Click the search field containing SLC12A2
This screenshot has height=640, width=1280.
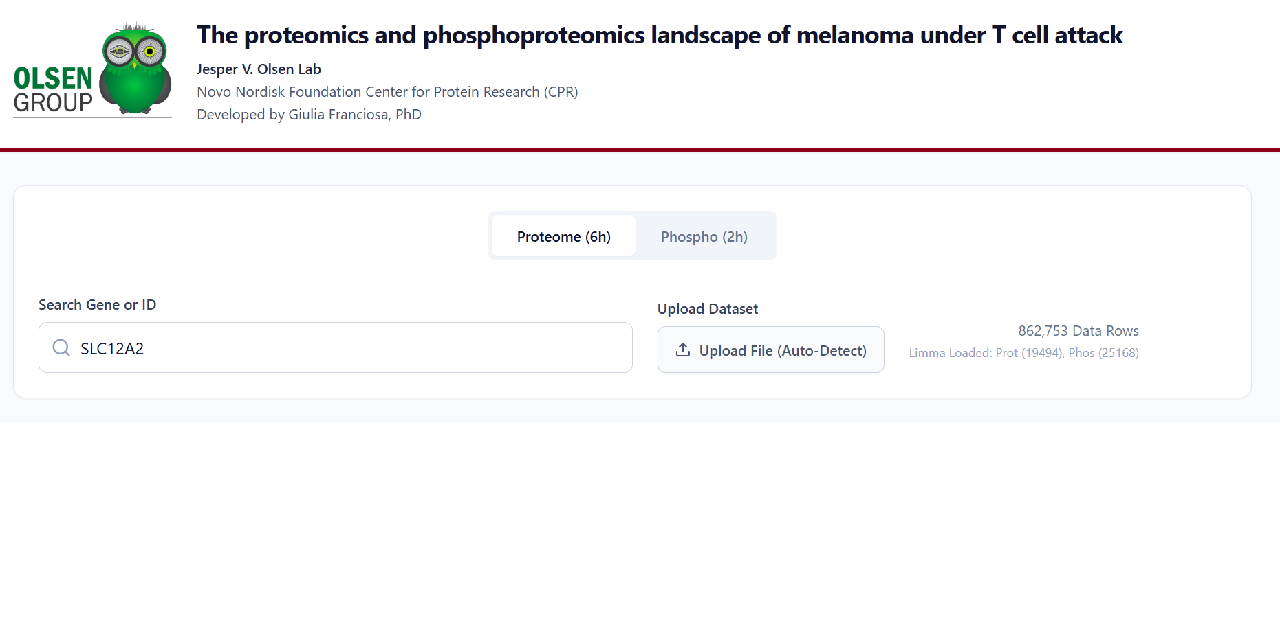(335, 347)
